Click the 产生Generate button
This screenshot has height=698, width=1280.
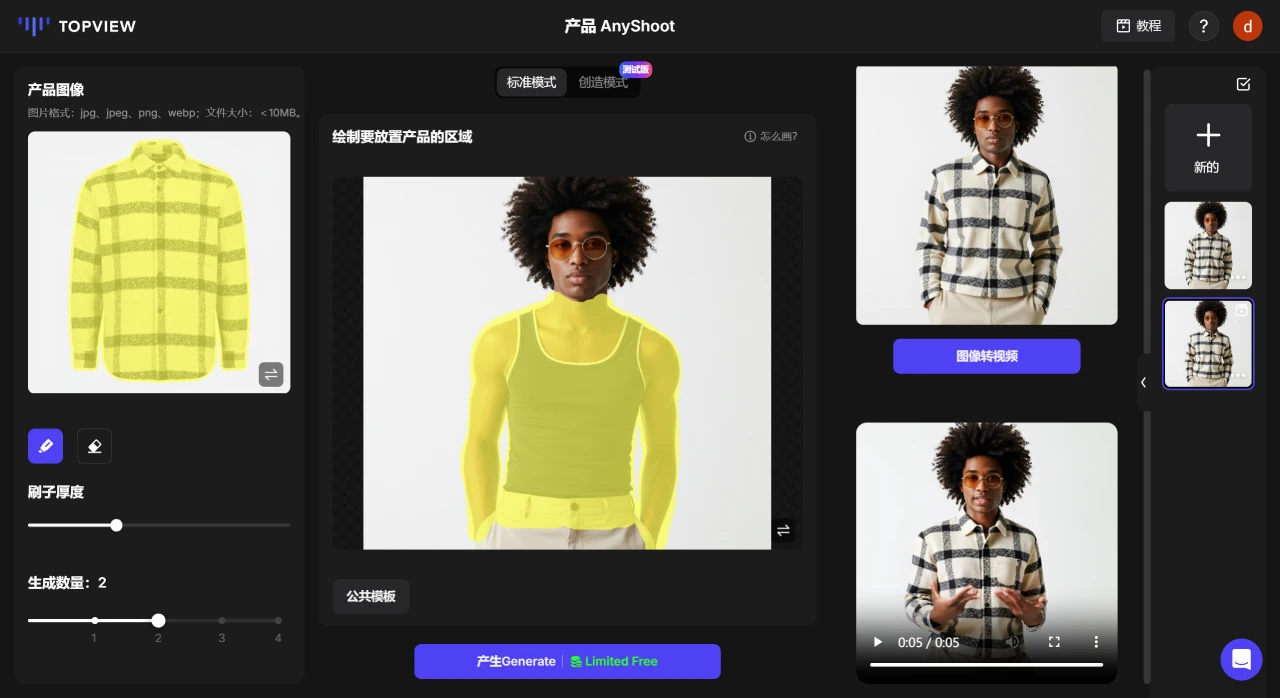pos(567,661)
